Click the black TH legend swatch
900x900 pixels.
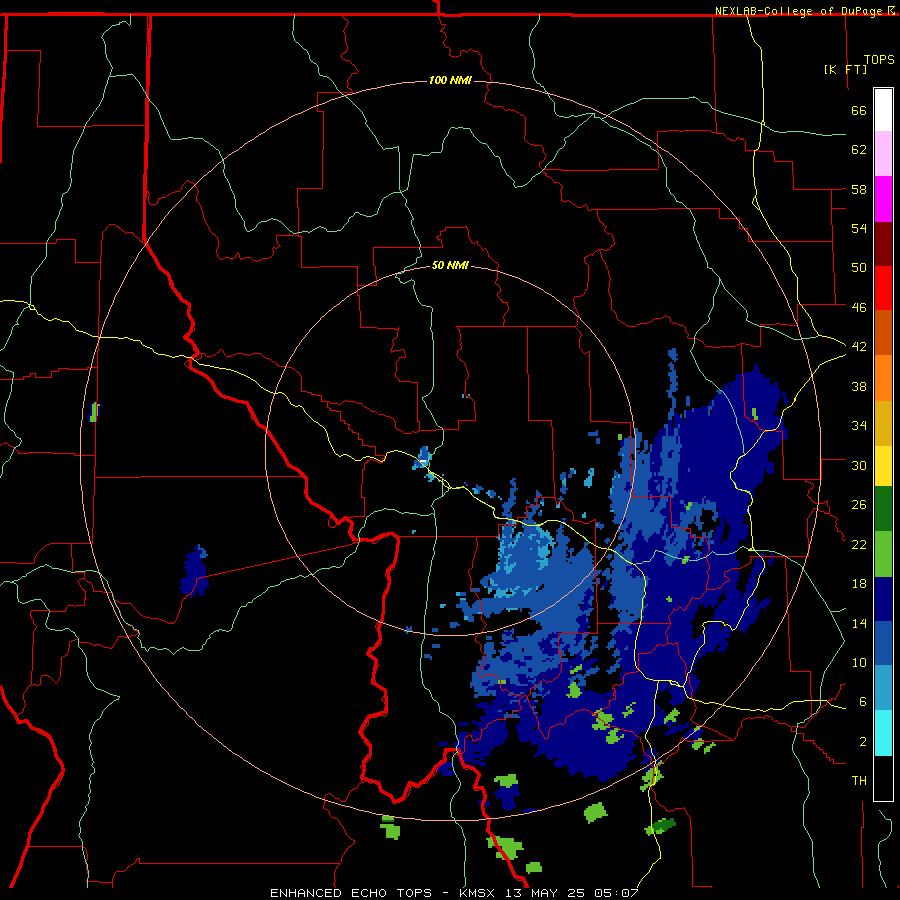pos(883,778)
